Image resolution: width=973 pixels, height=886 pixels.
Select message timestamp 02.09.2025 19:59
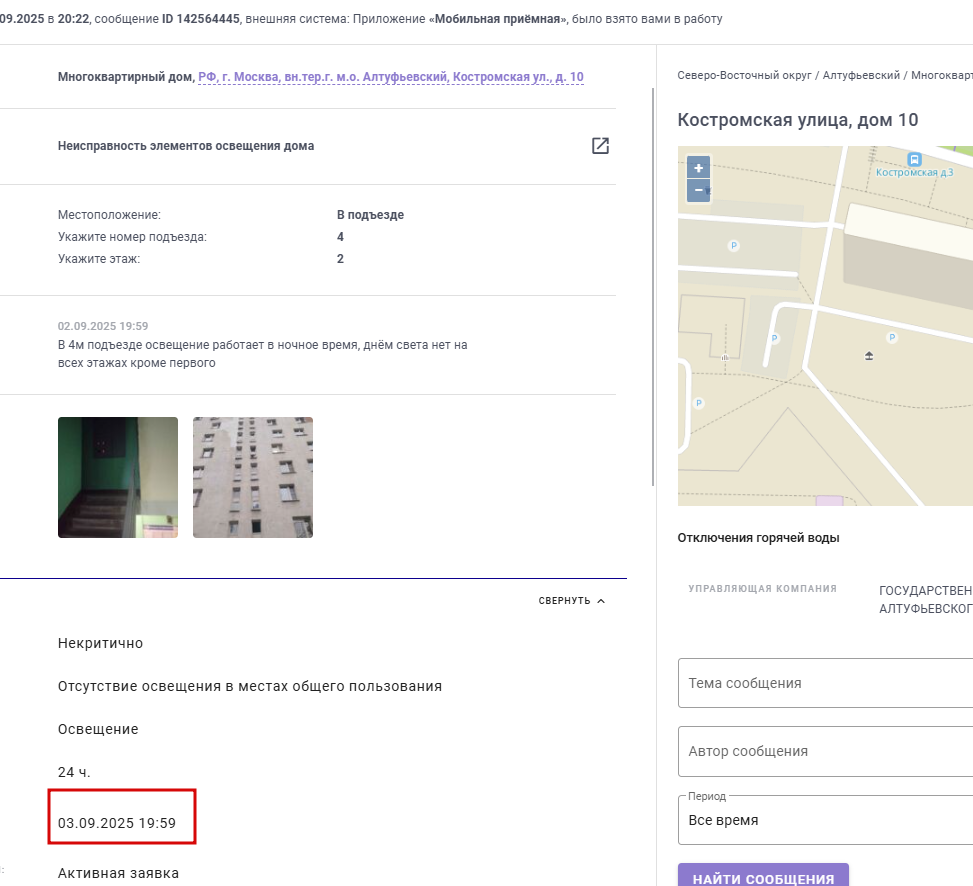click(x=103, y=326)
